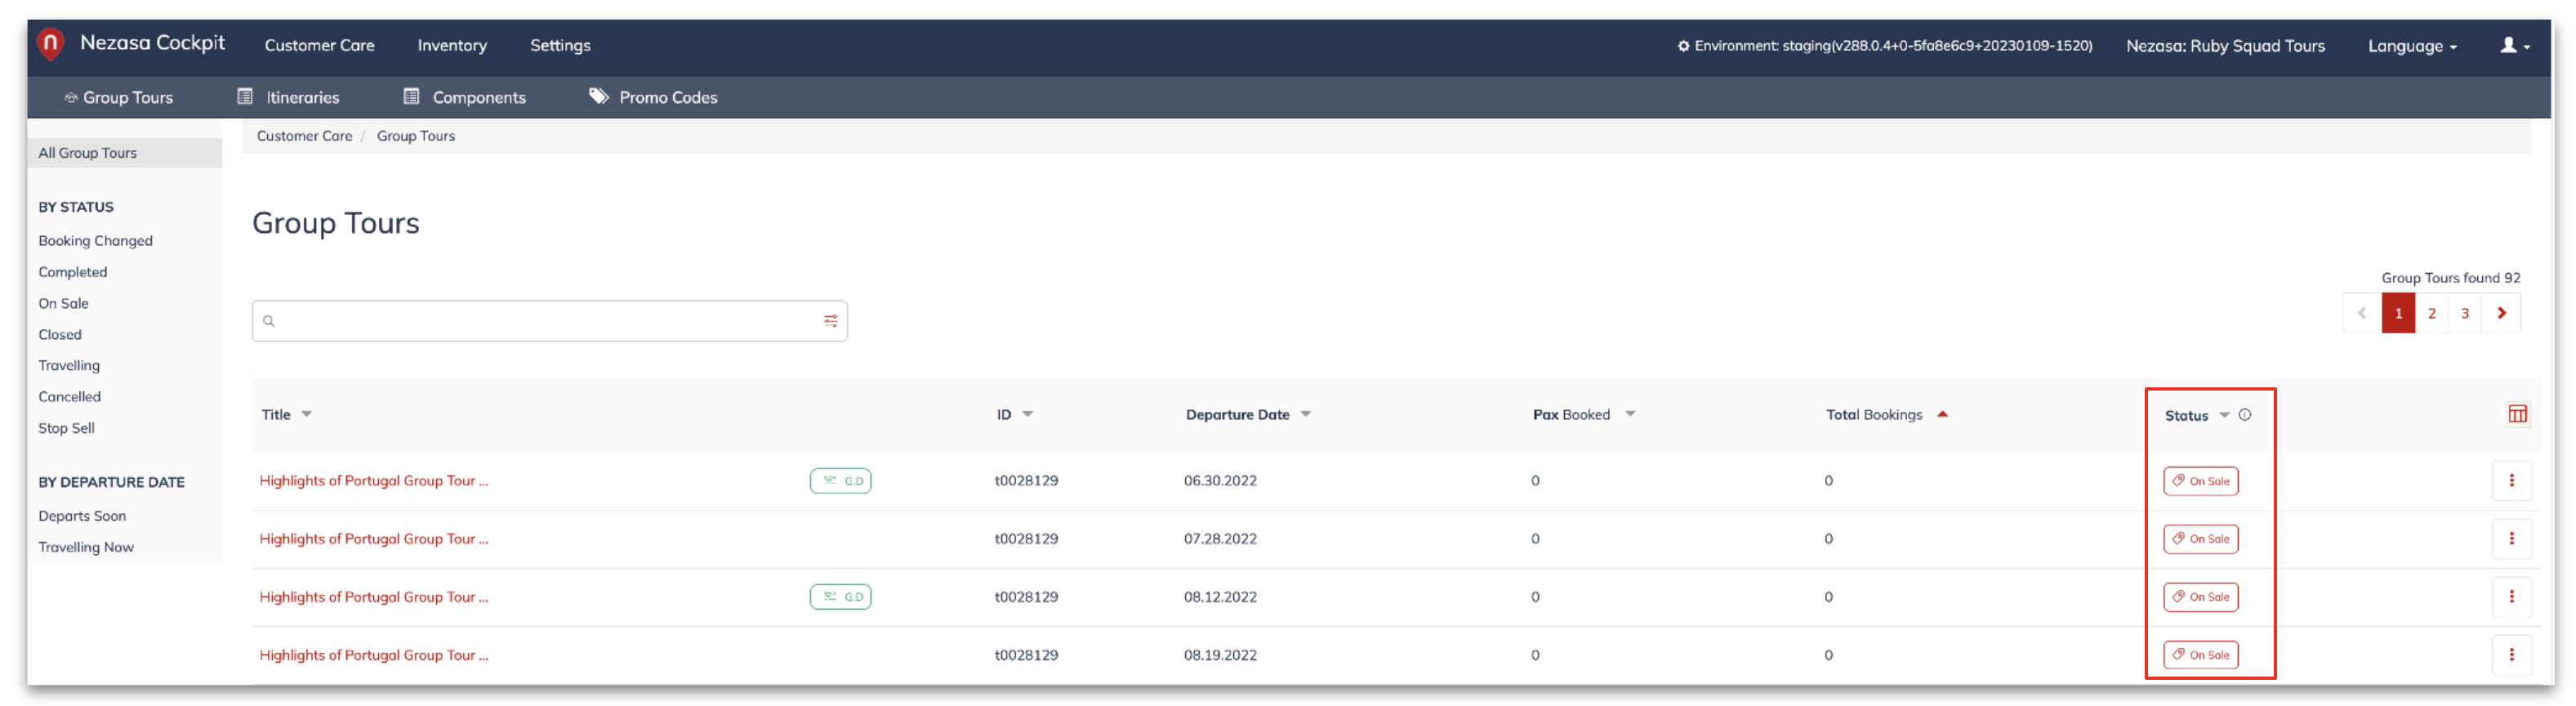The height and width of the screenshot is (706, 2576).
Task: Filter by Booking Changed status
Action: coord(96,241)
